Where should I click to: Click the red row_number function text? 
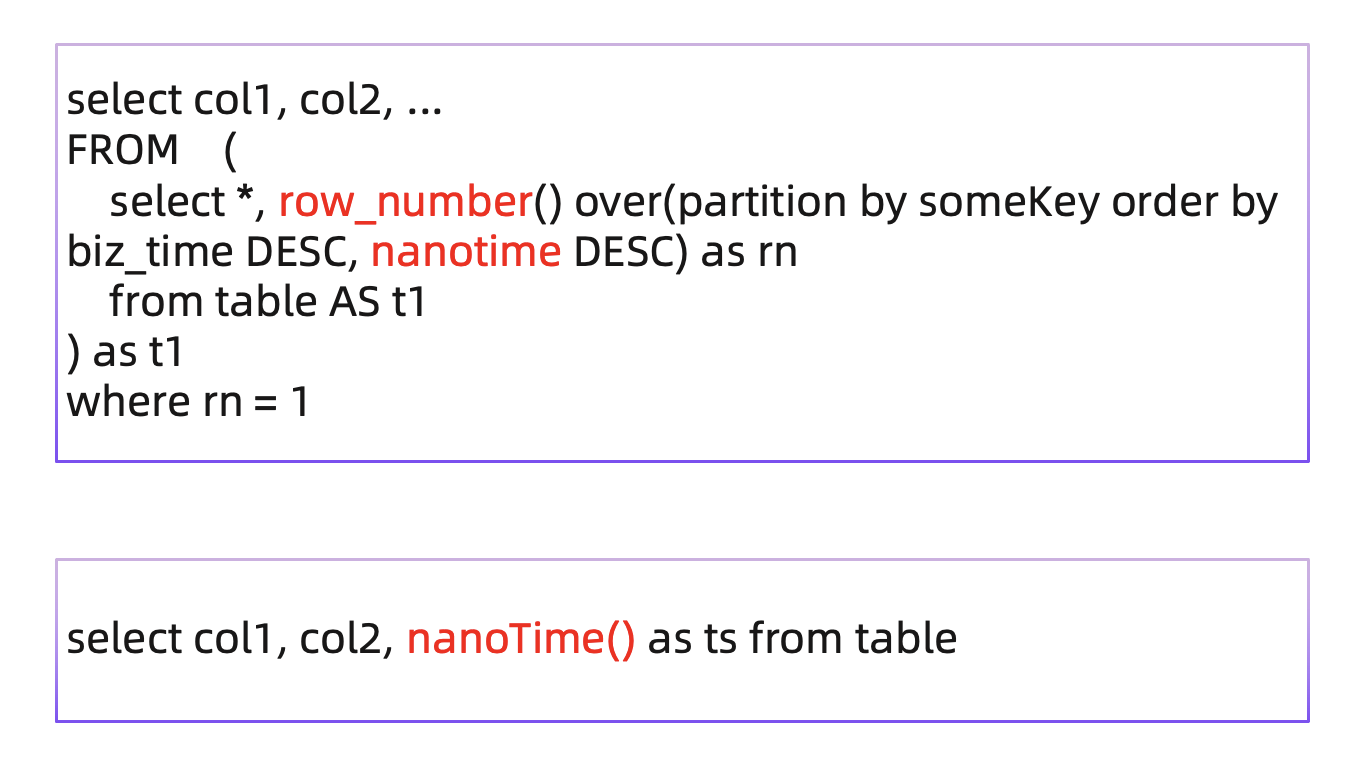404,203
